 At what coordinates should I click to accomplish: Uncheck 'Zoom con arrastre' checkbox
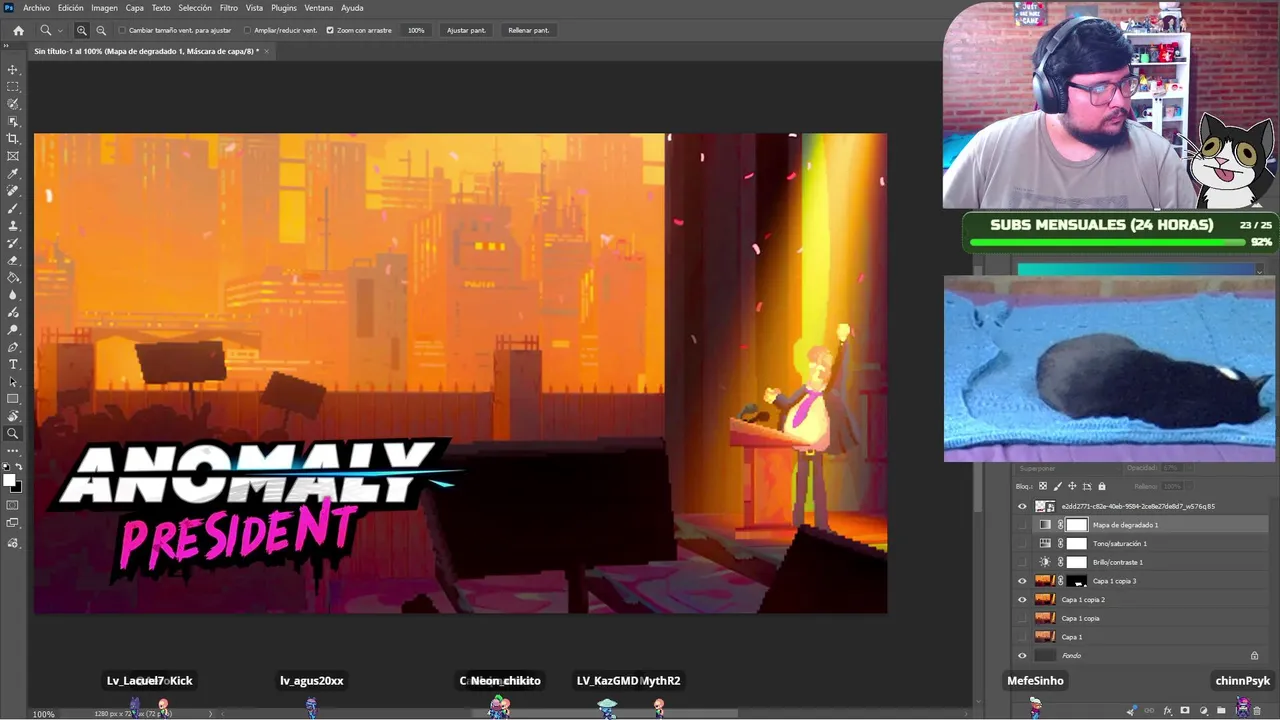click(330, 30)
